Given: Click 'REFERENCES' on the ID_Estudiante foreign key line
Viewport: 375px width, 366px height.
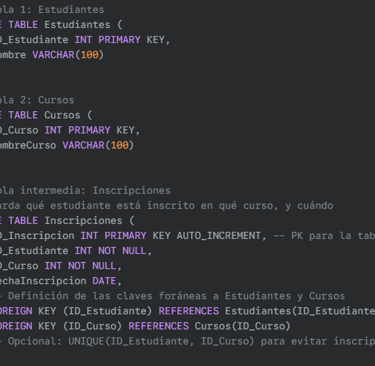Looking at the screenshot, I should click(x=189, y=311).
